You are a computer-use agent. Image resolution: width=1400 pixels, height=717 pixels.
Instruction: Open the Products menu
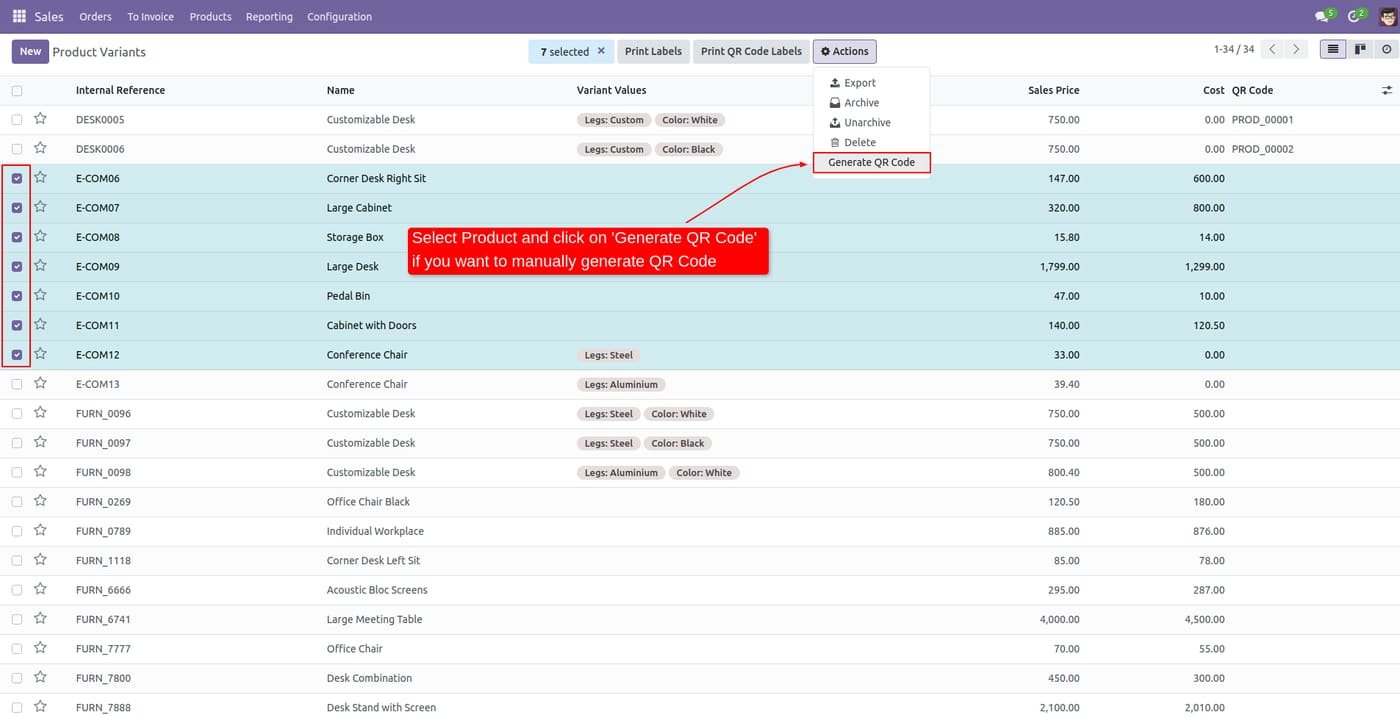click(211, 17)
